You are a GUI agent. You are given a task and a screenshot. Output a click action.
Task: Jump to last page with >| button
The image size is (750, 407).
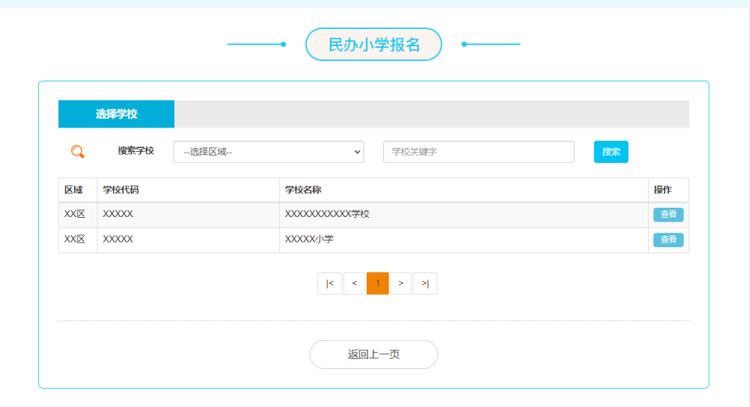425,284
